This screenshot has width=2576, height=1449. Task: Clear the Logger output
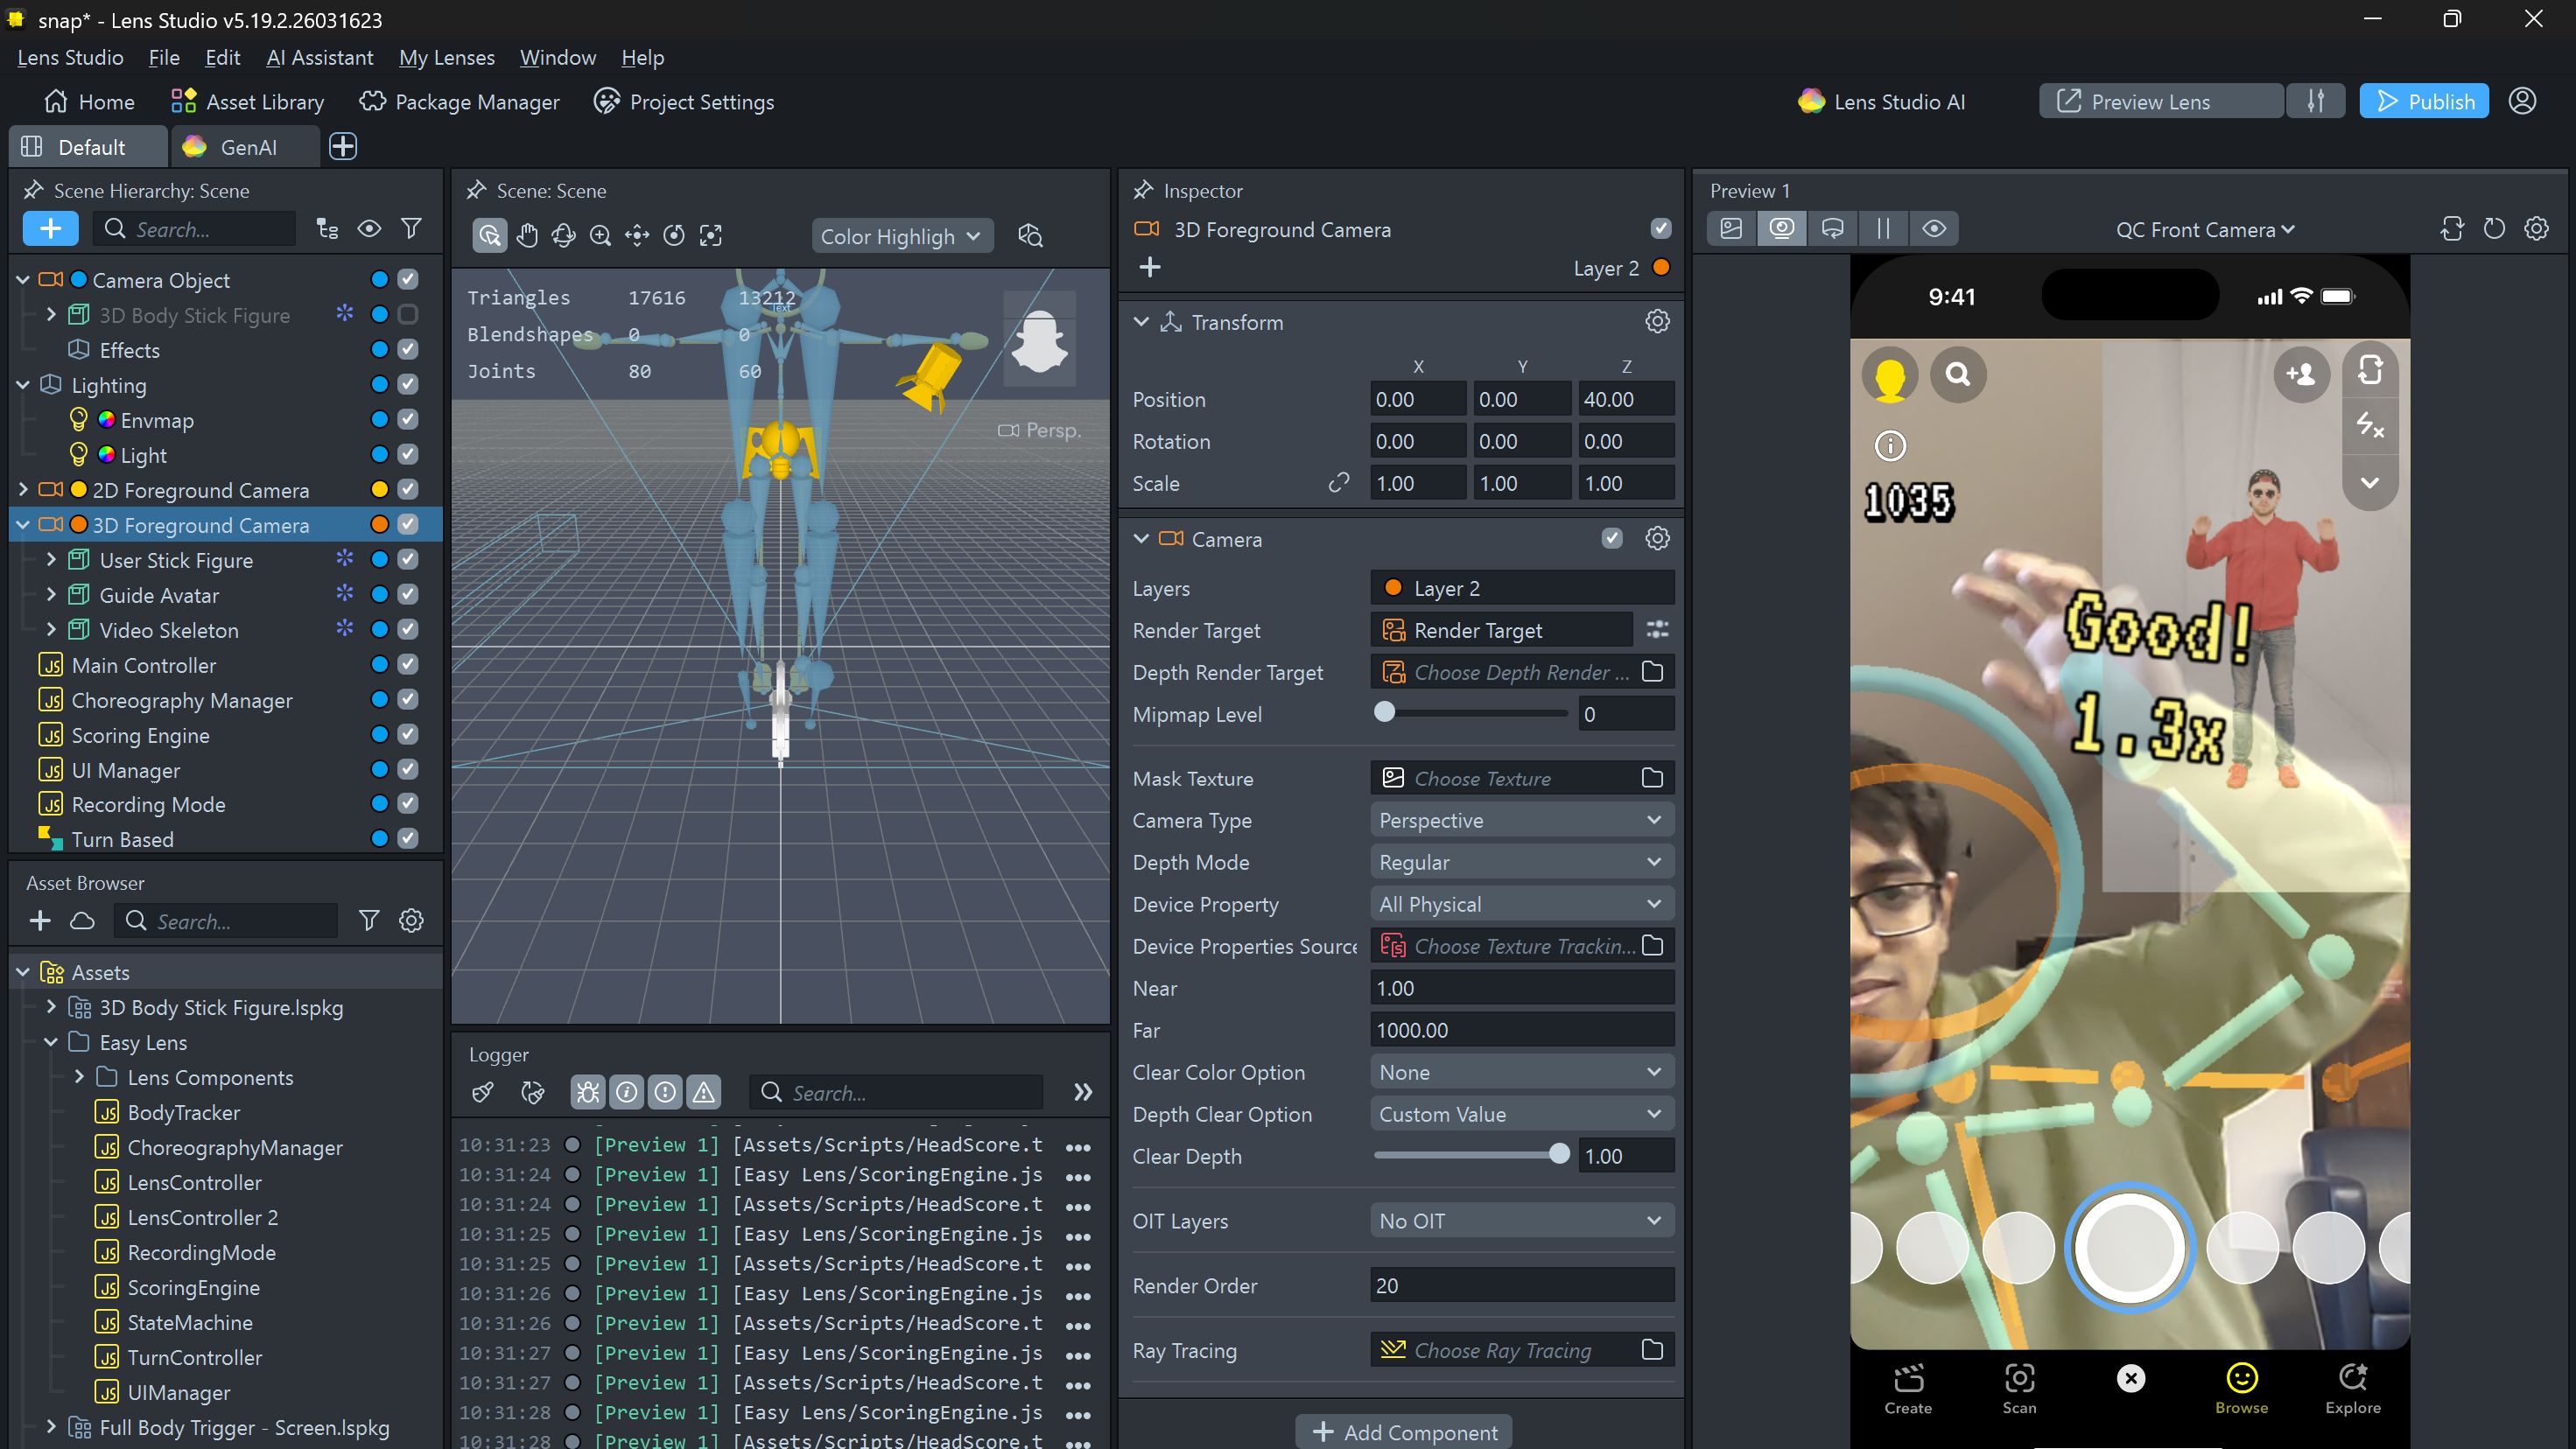pyautogui.click(x=483, y=1092)
